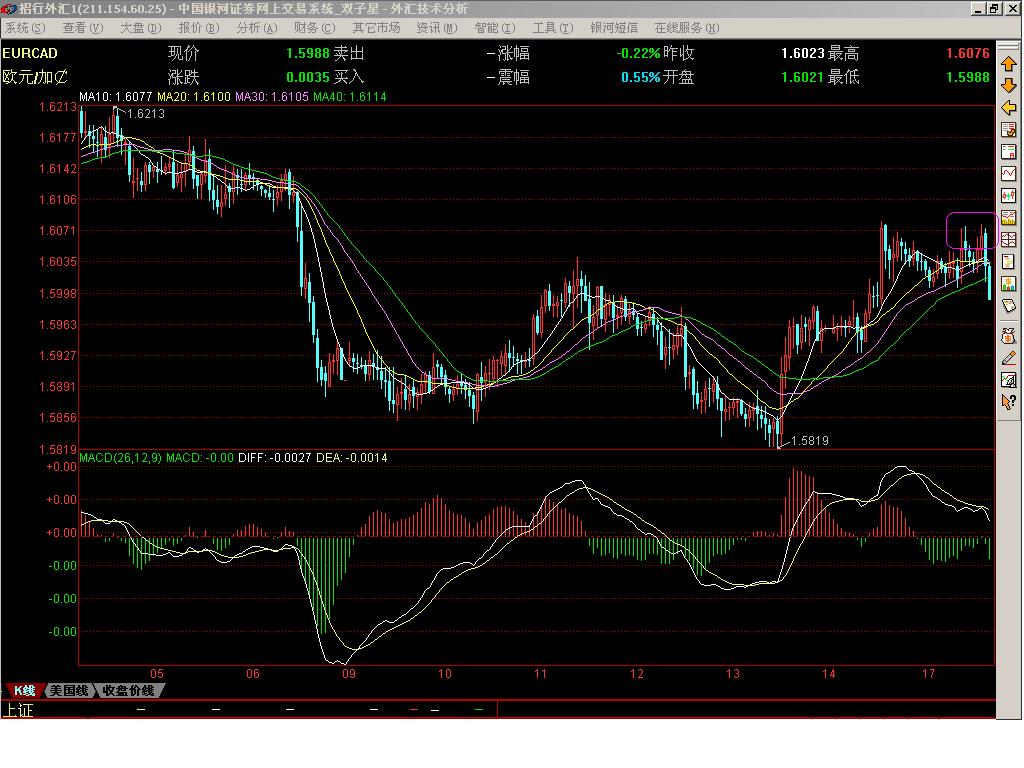Open the 分析(A) menu
1024x768 pixels.
coord(257,28)
